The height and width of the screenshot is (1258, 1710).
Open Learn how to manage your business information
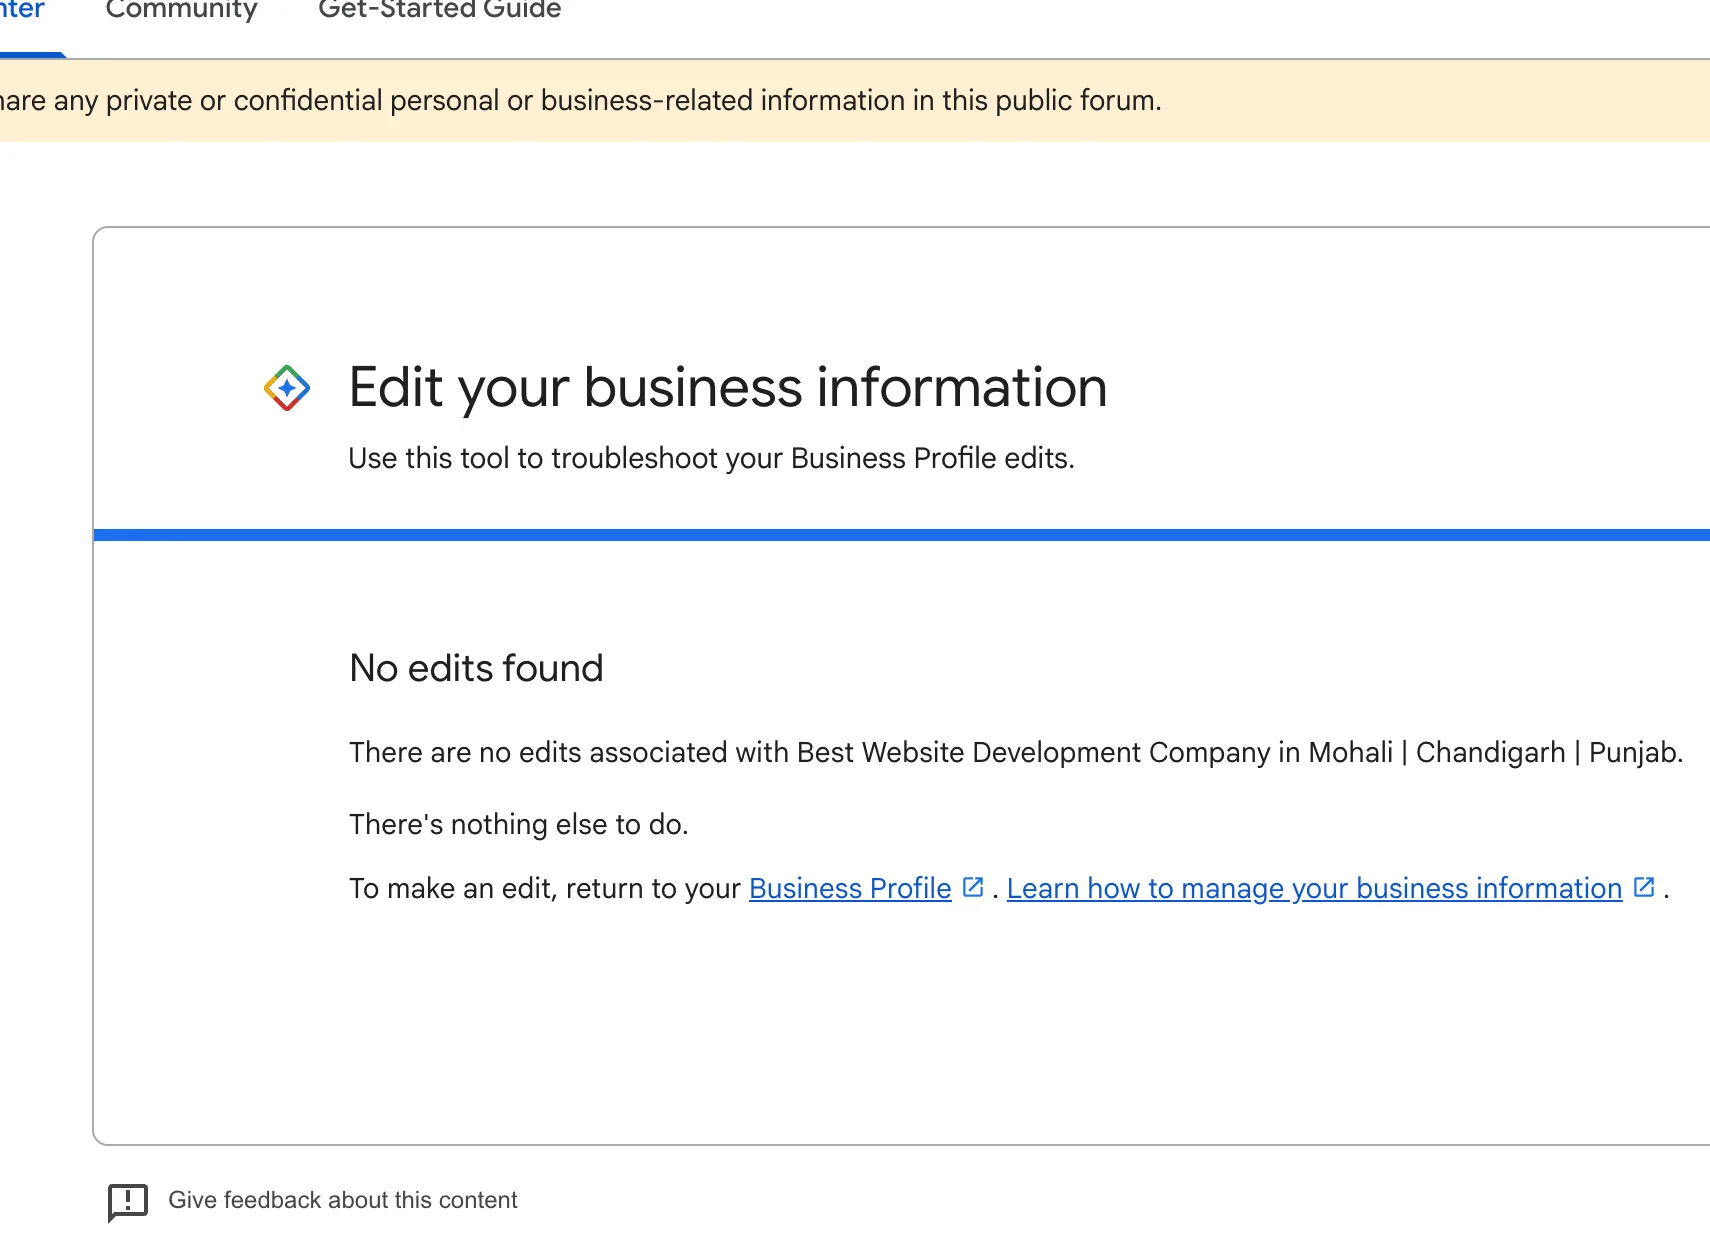pyautogui.click(x=1313, y=888)
